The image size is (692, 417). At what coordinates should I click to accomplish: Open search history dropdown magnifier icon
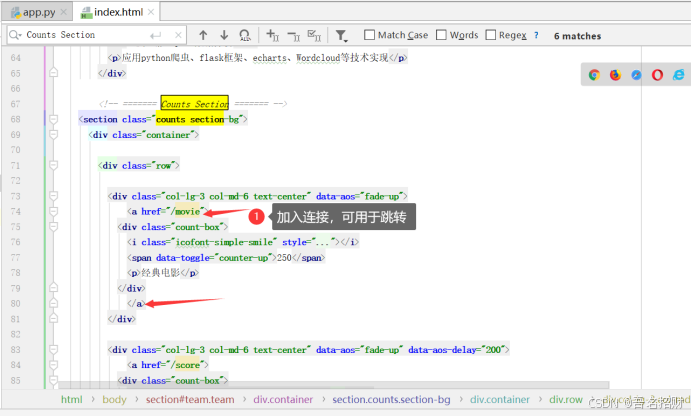[x=15, y=35]
